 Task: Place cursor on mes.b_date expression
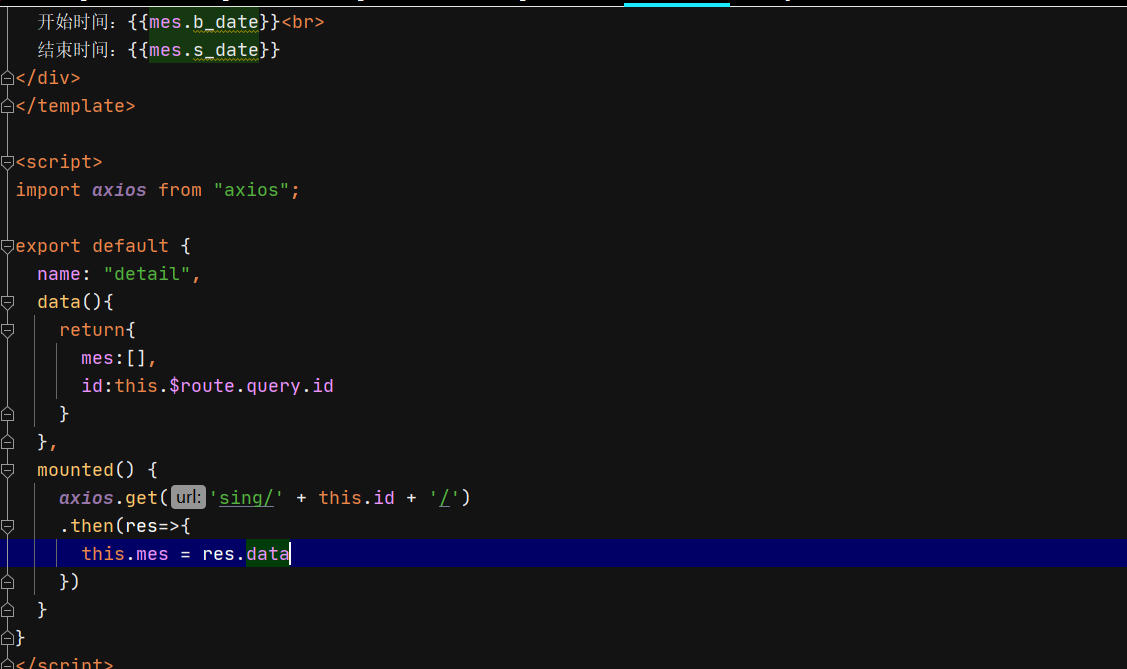203,22
